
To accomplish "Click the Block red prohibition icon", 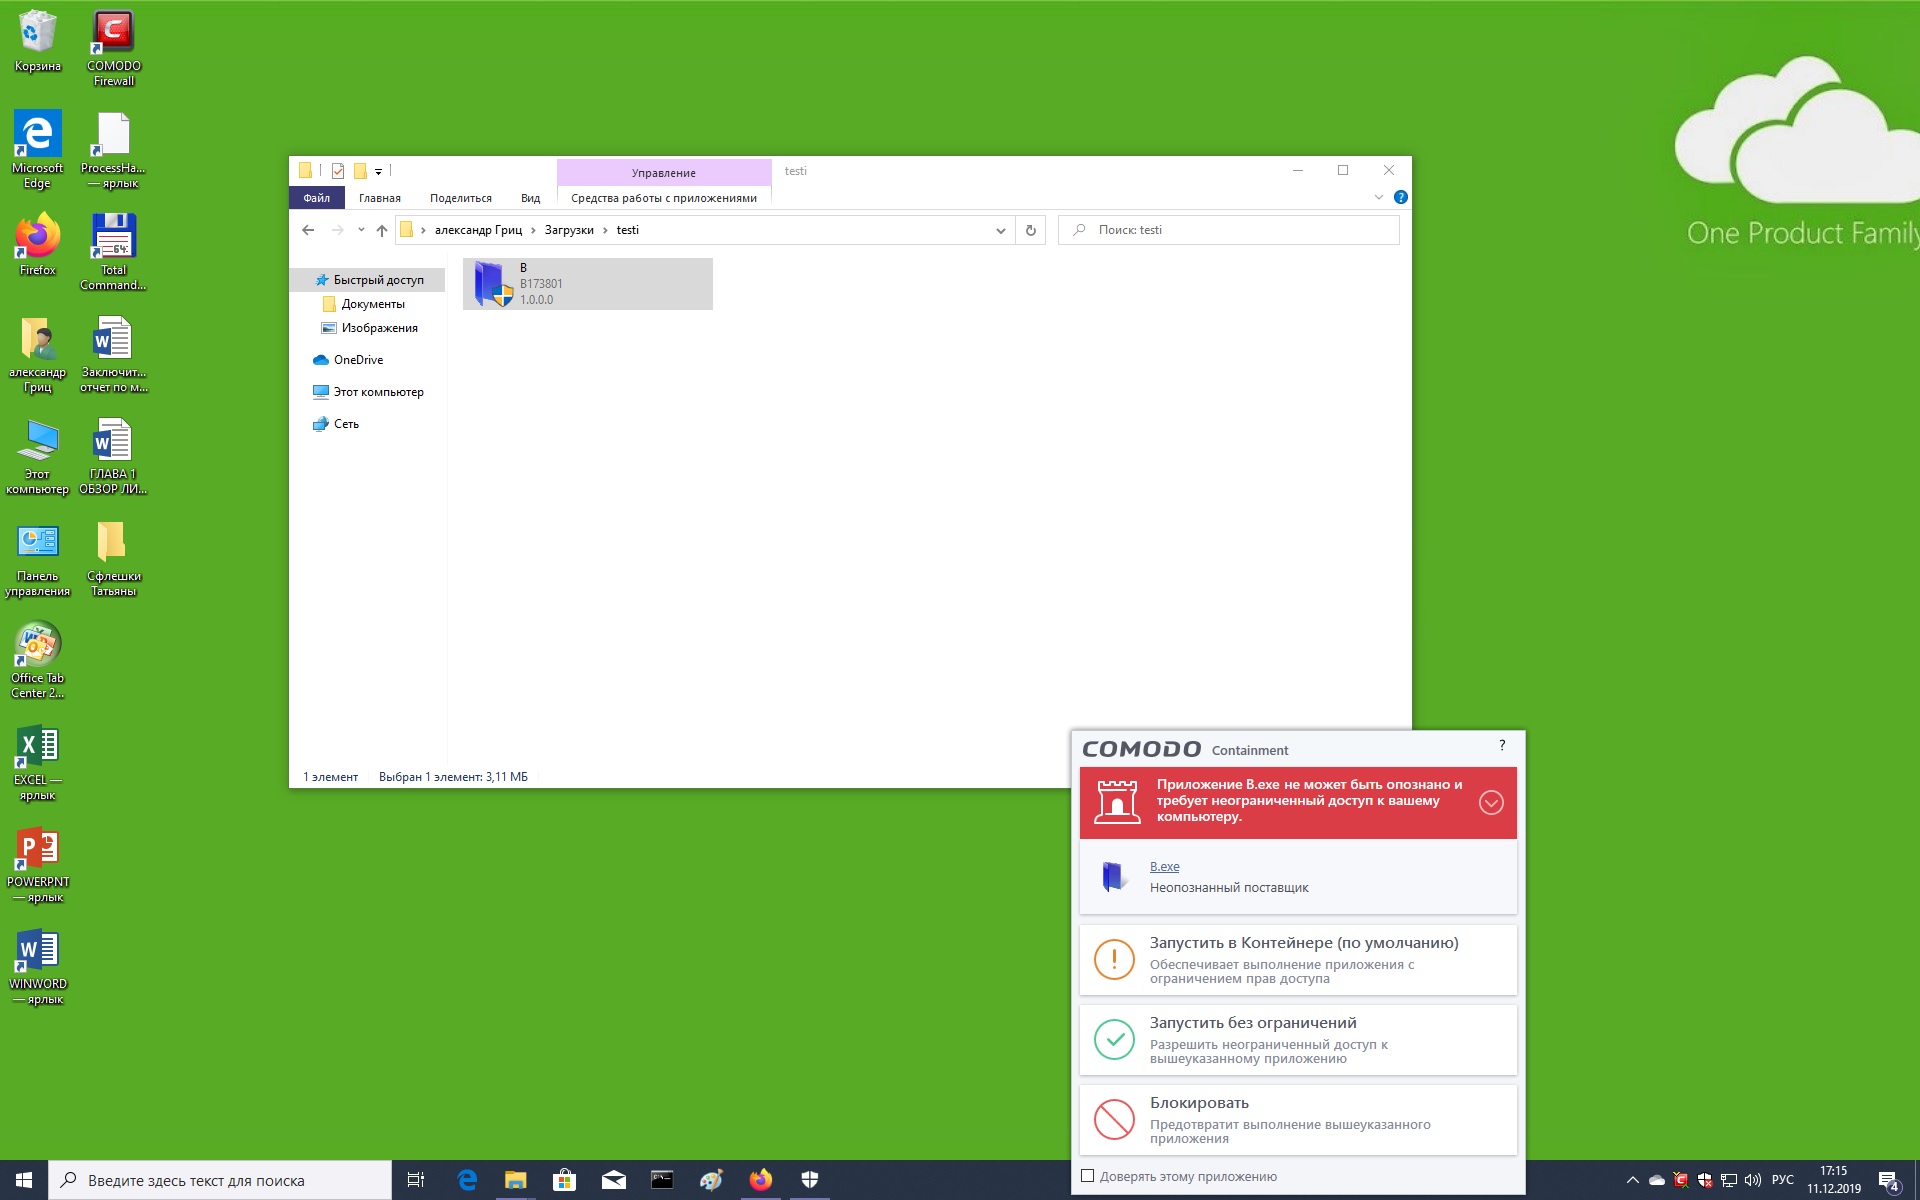I will pyautogui.click(x=1114, y=1119).
